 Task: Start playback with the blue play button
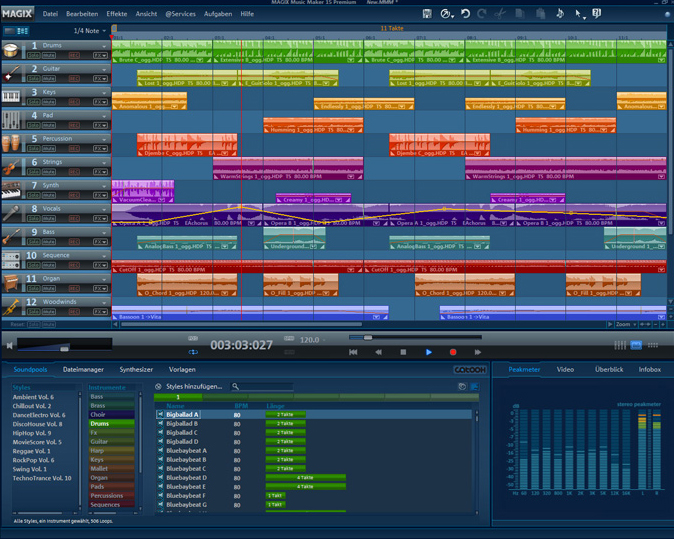coord(429,352)
